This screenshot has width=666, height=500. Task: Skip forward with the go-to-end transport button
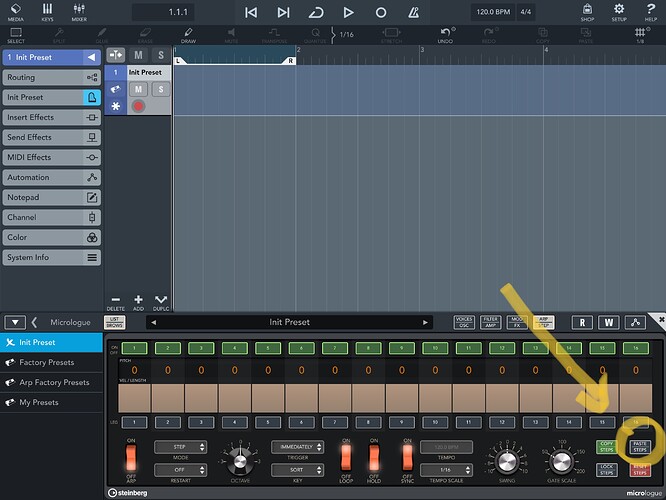tap(283, 12)
